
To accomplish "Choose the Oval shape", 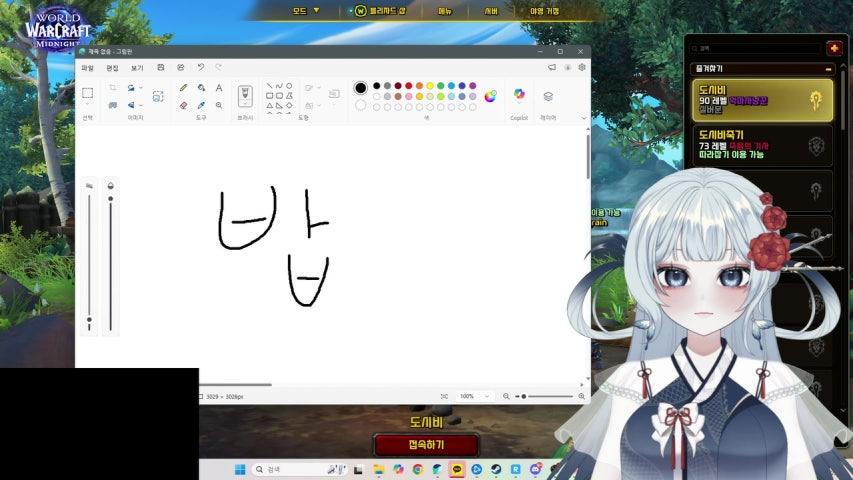I will 289,86.
